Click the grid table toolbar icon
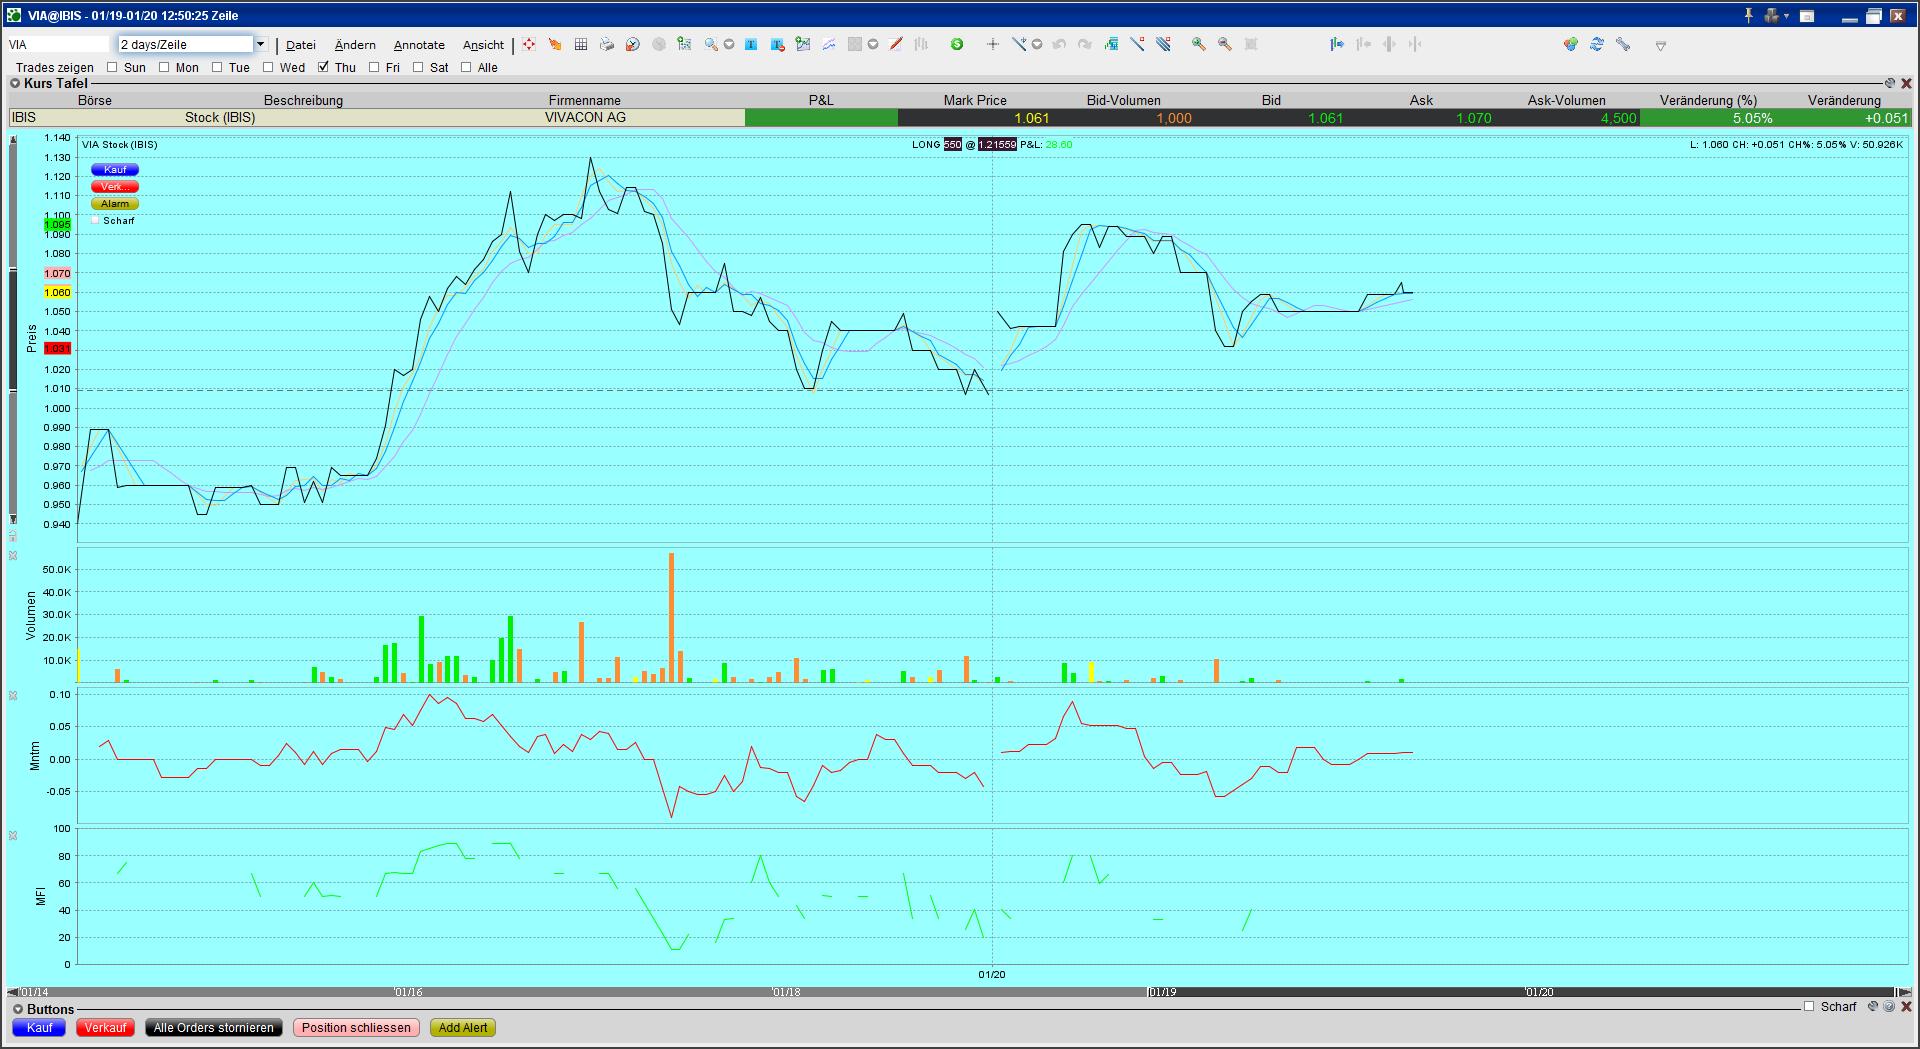 coord(580,44)
